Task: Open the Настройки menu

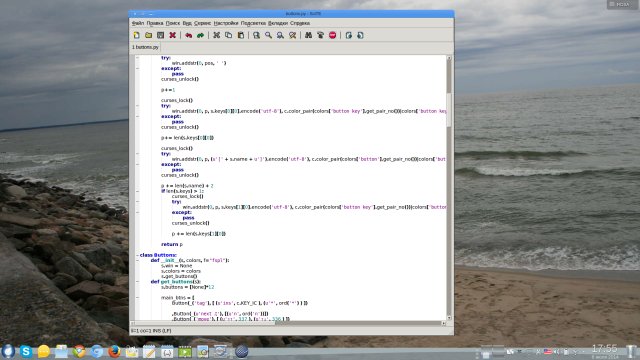Action: coord(226,23)
